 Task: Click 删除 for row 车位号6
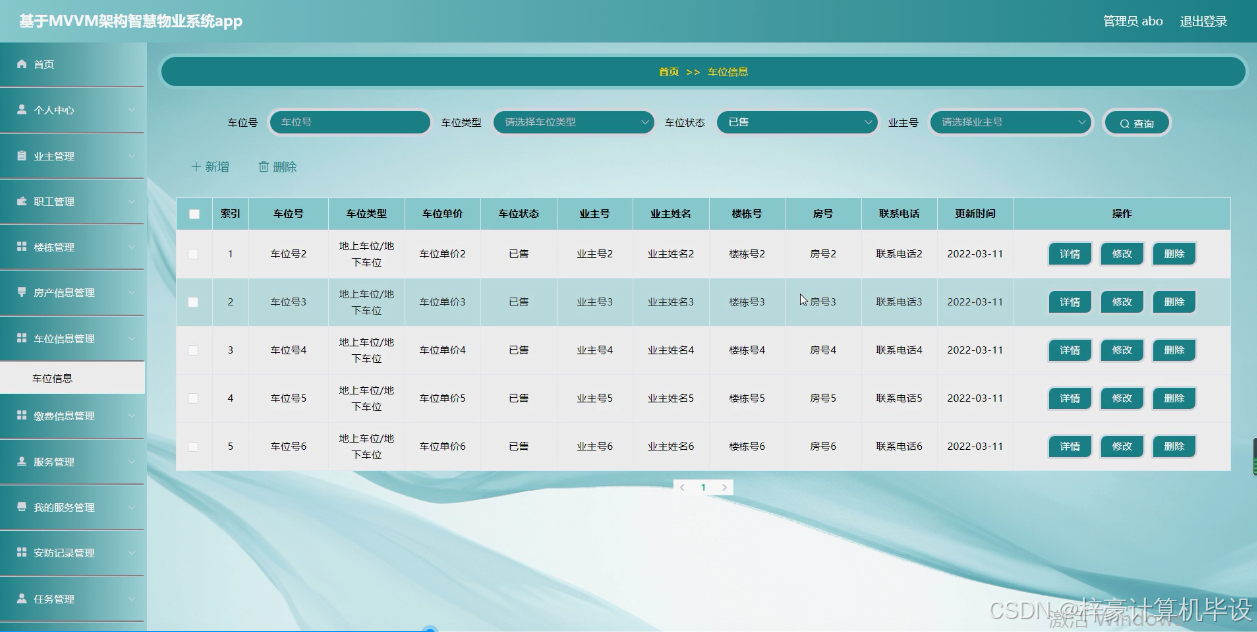(1174, 446)
